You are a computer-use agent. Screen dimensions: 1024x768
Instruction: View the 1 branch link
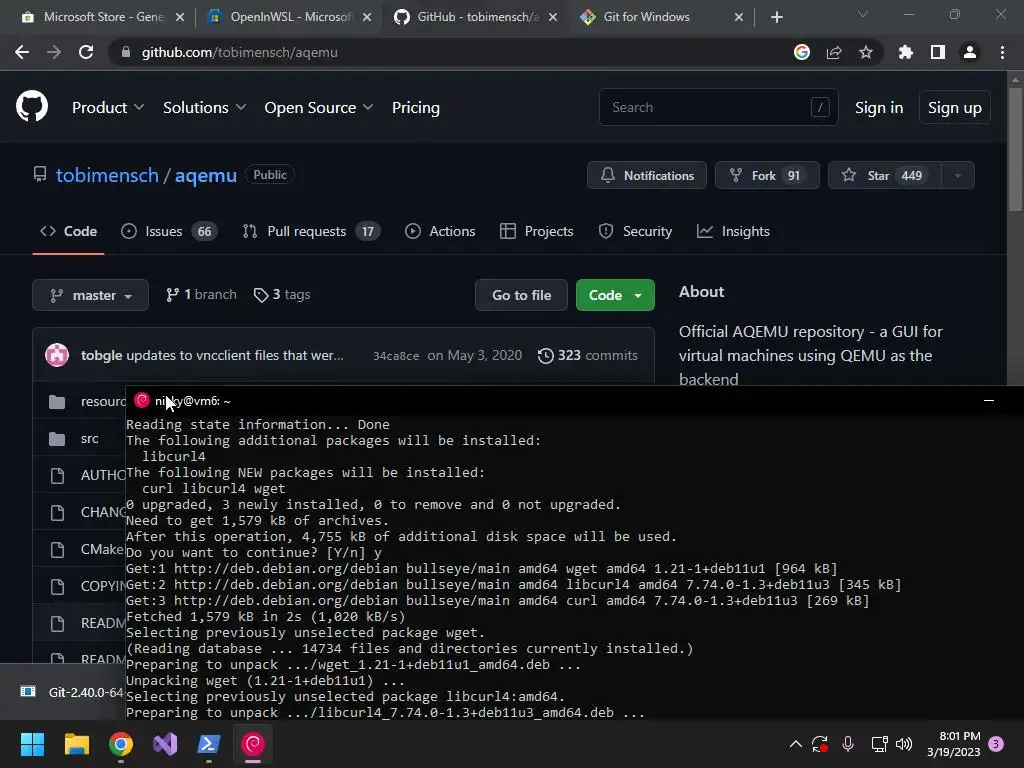pyautogui.click(x=201, y=295)
